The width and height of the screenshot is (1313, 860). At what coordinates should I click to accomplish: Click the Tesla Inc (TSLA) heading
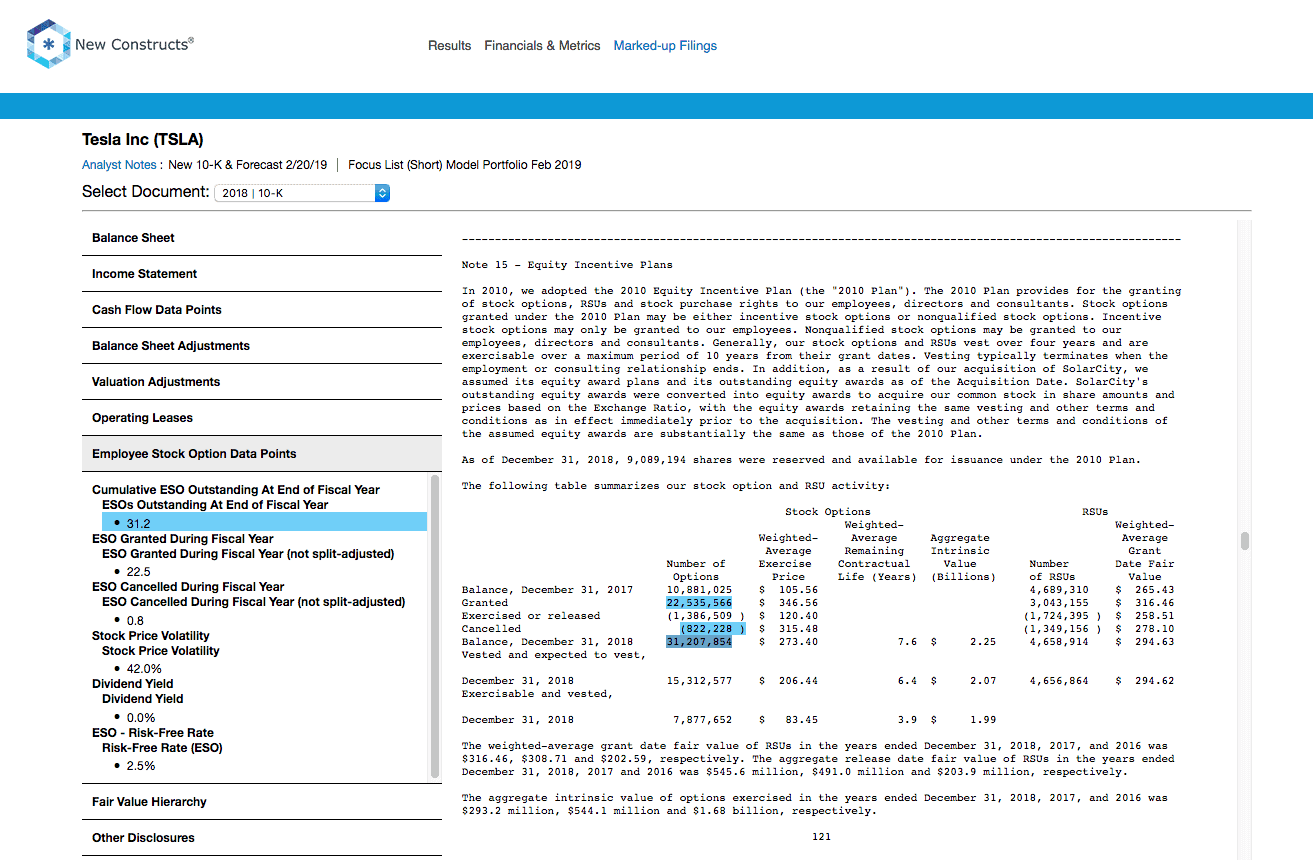click(x=143, y=140)
